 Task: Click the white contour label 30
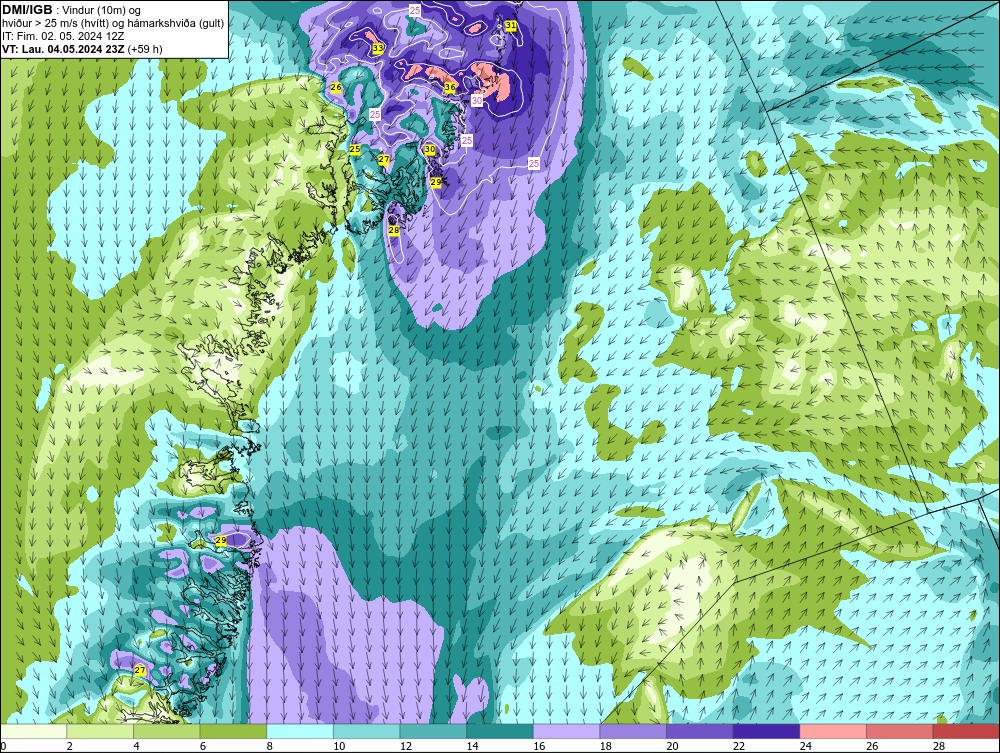[477, 100]
